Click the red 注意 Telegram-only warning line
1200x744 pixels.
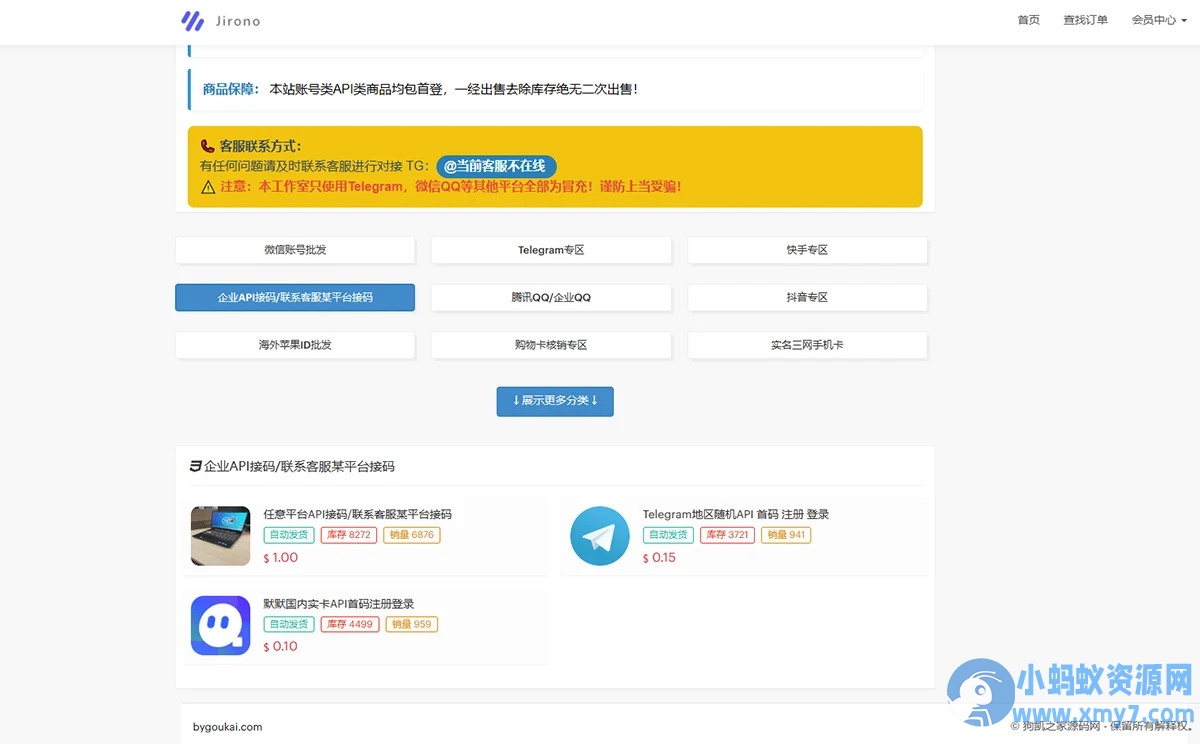(450, 187)
